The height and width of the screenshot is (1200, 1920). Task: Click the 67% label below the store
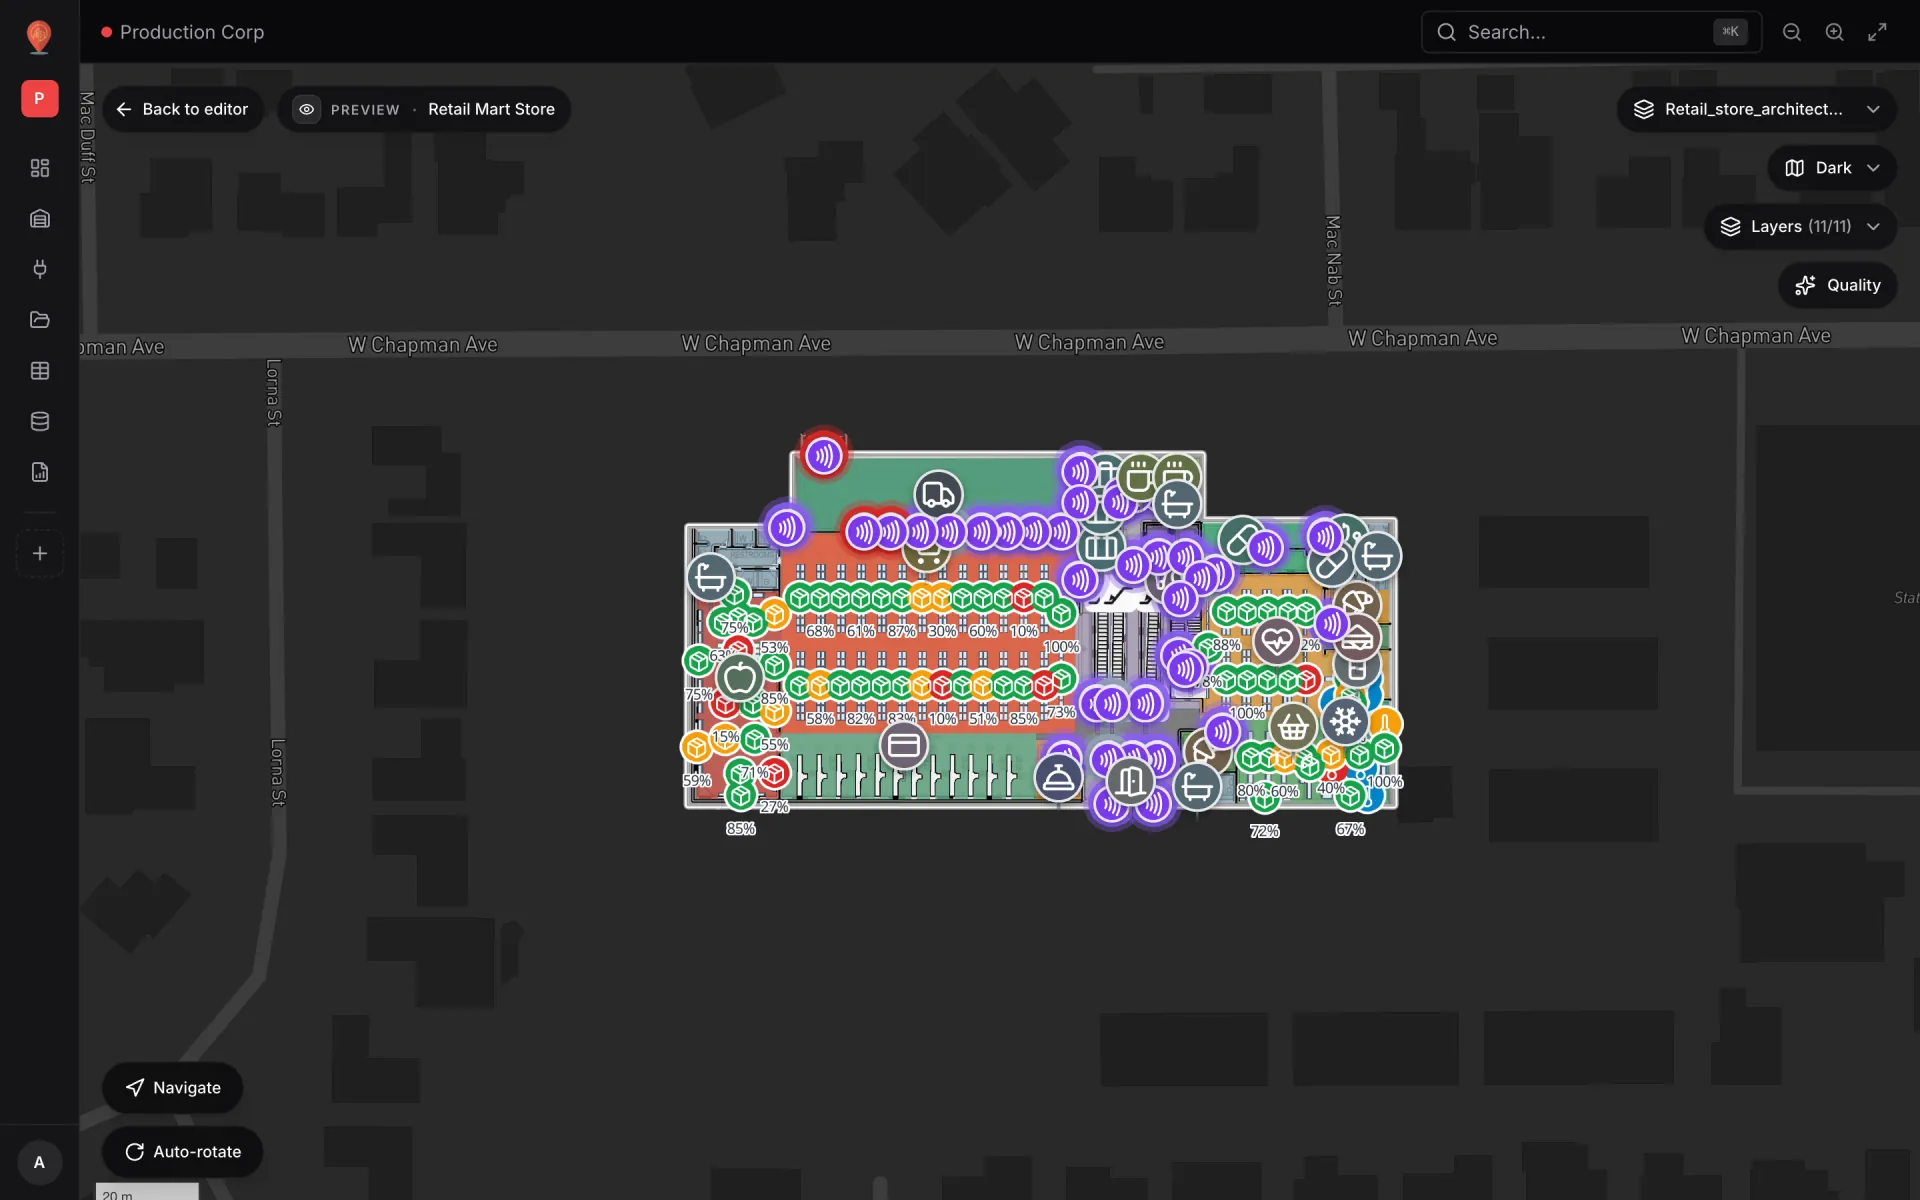pyautogui.click(x=1350, y=829)
